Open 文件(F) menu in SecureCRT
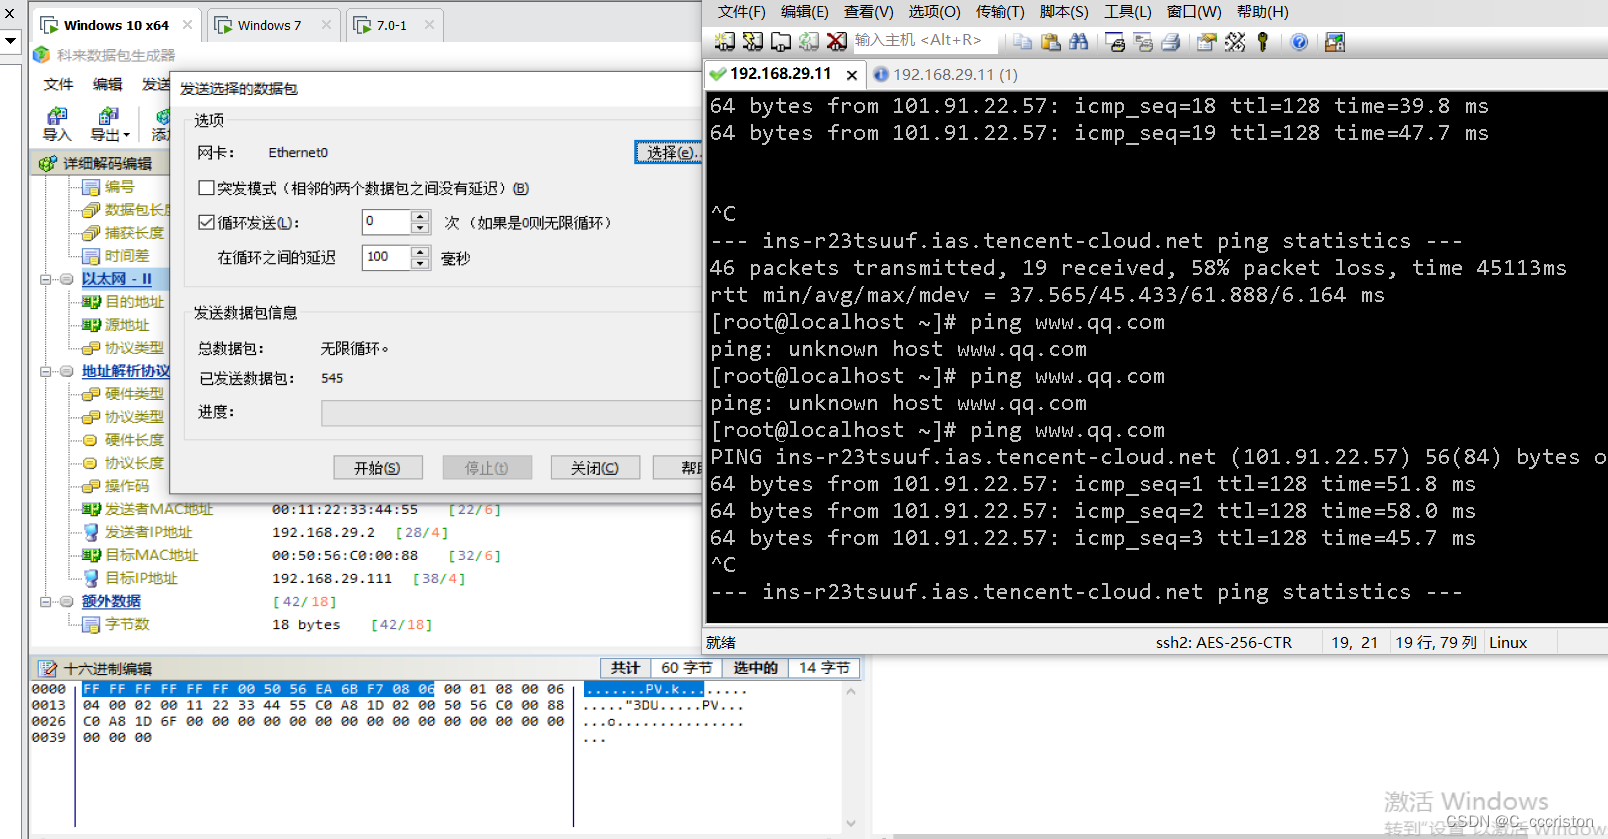The height and width of the screenshot is (839, 1608). click(741, 12)
